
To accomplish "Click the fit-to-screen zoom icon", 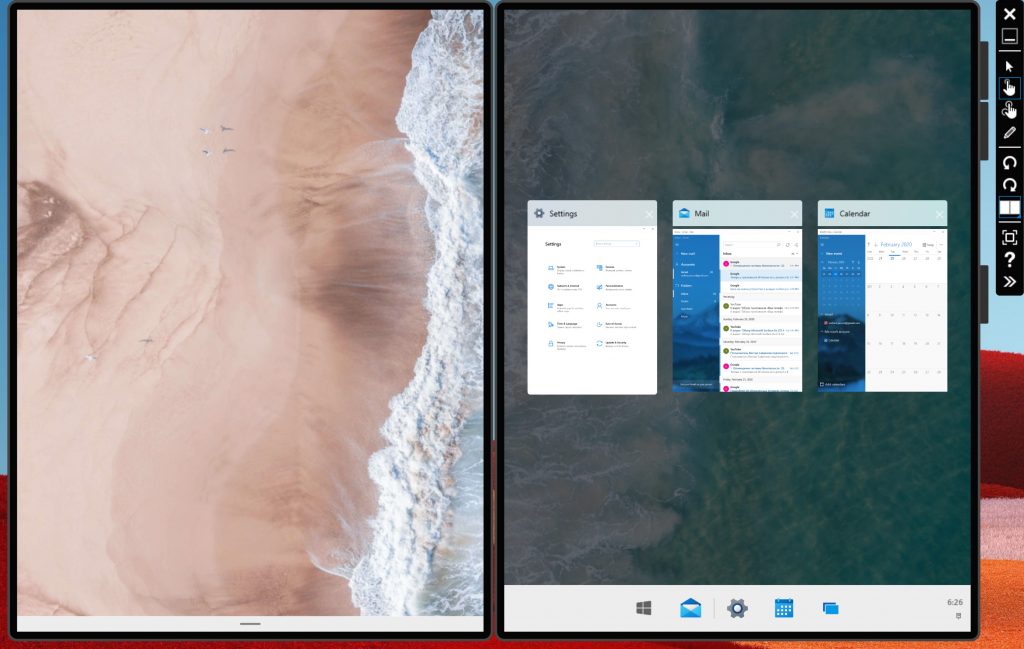I will [1009, 237].
